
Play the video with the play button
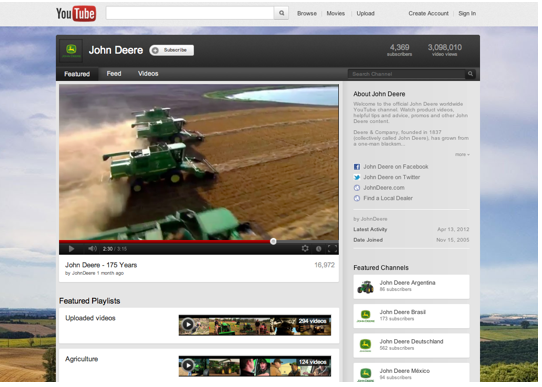(71, 249)
